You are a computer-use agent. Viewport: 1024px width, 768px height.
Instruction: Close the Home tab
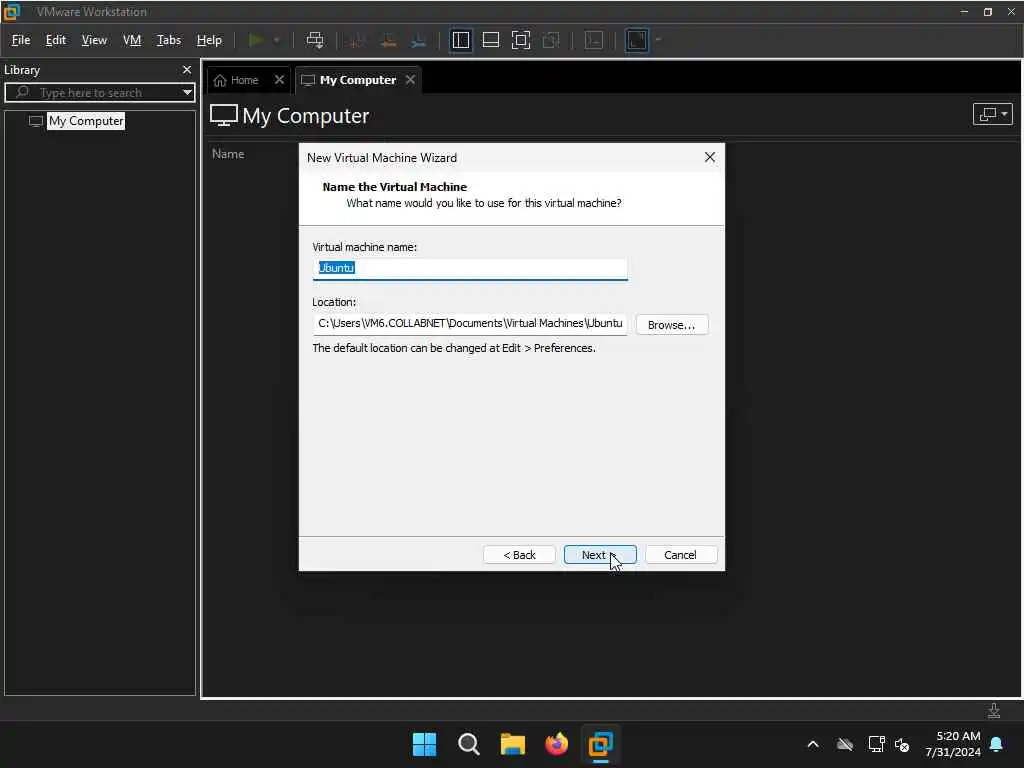tap(280, 80)
